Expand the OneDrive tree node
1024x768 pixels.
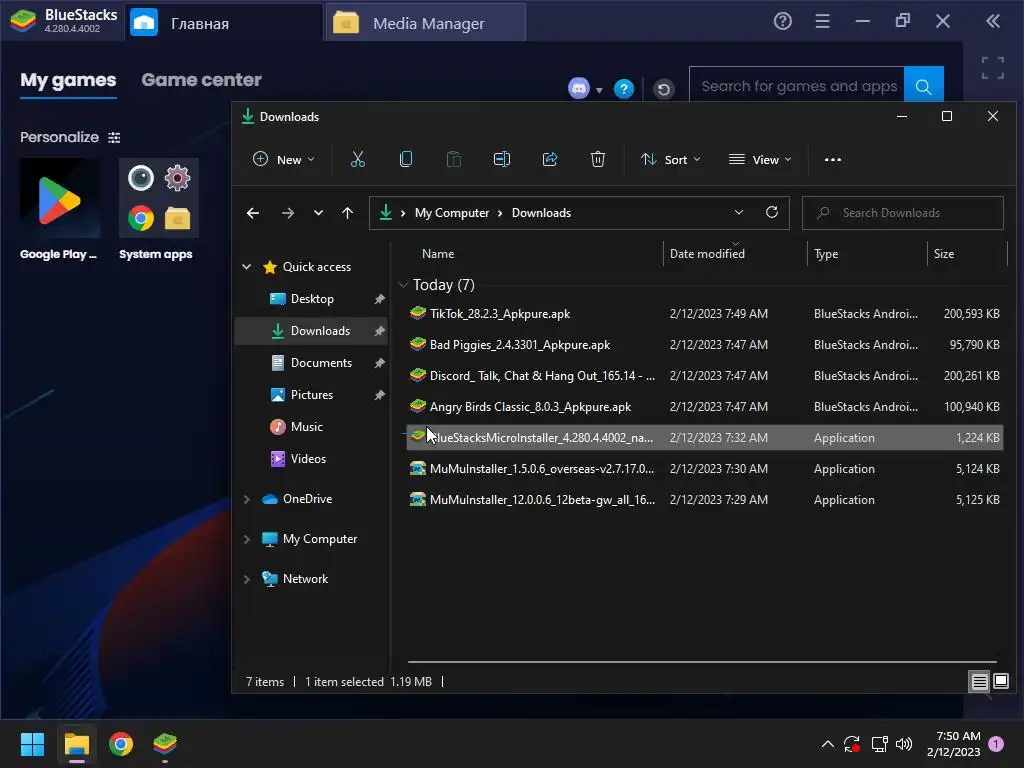(x=247, y=499)
